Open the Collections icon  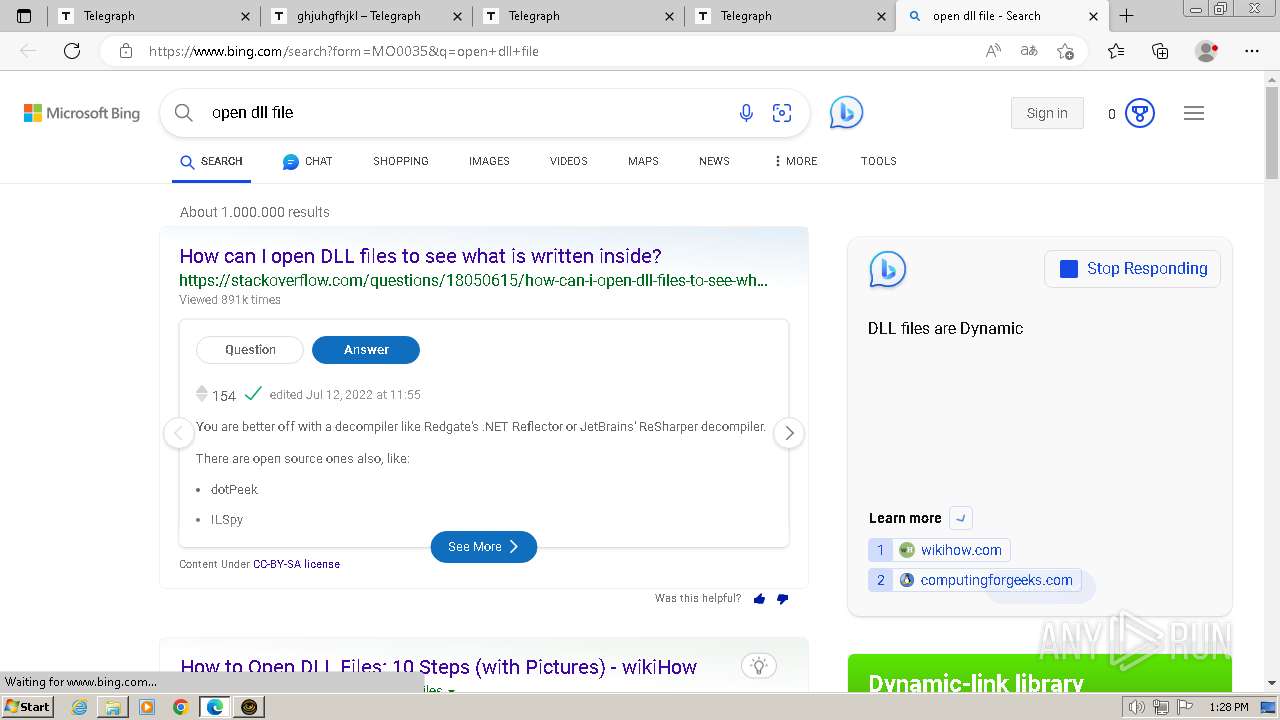pyautogui.click(x=1160, y=51)
